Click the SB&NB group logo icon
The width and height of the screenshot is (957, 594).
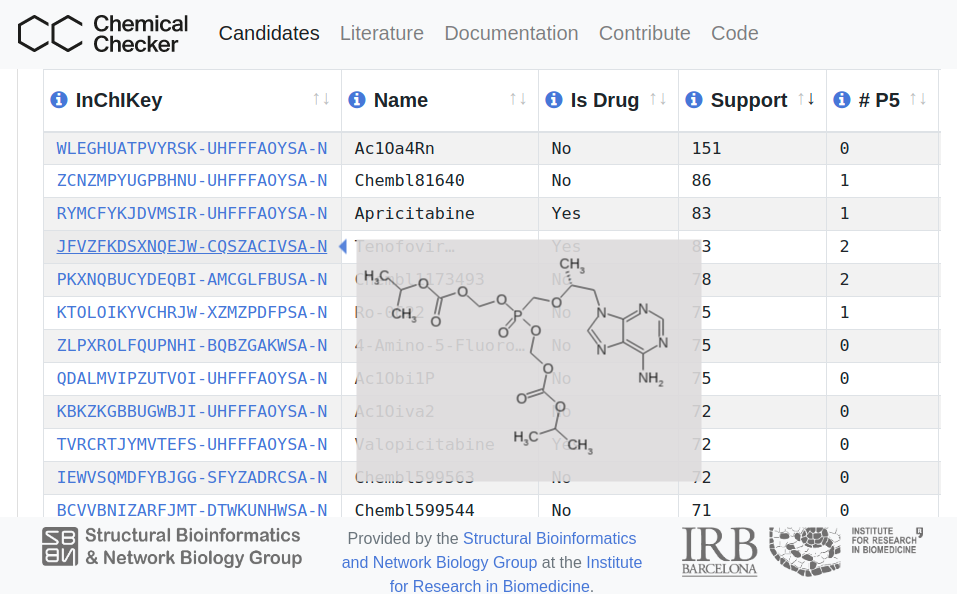(59, 547)
